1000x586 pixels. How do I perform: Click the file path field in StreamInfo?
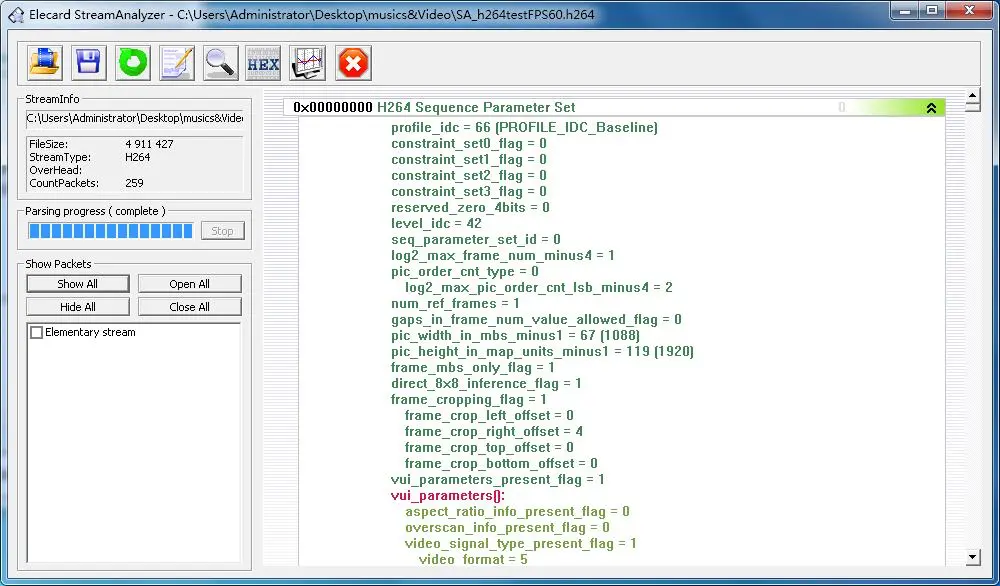135,119
